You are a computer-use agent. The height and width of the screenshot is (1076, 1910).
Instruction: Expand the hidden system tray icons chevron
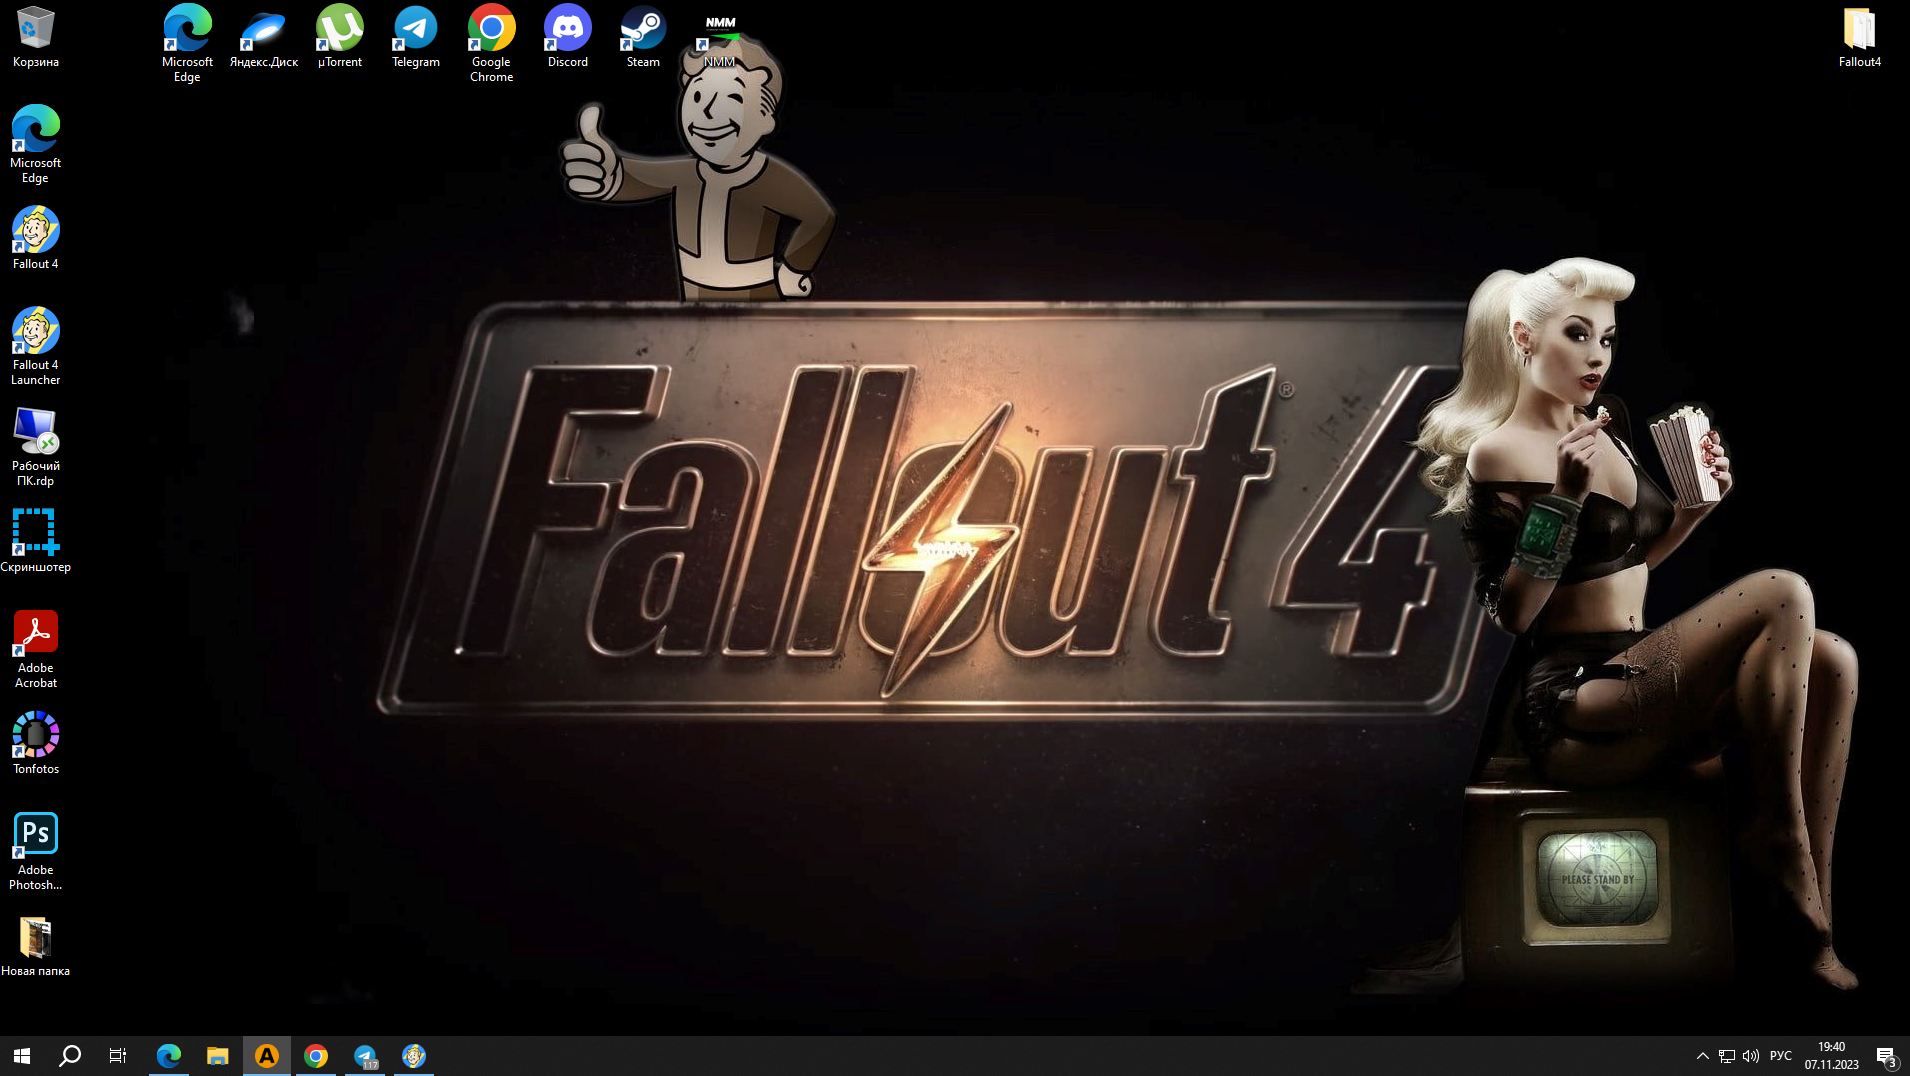coord(1702,1056)
